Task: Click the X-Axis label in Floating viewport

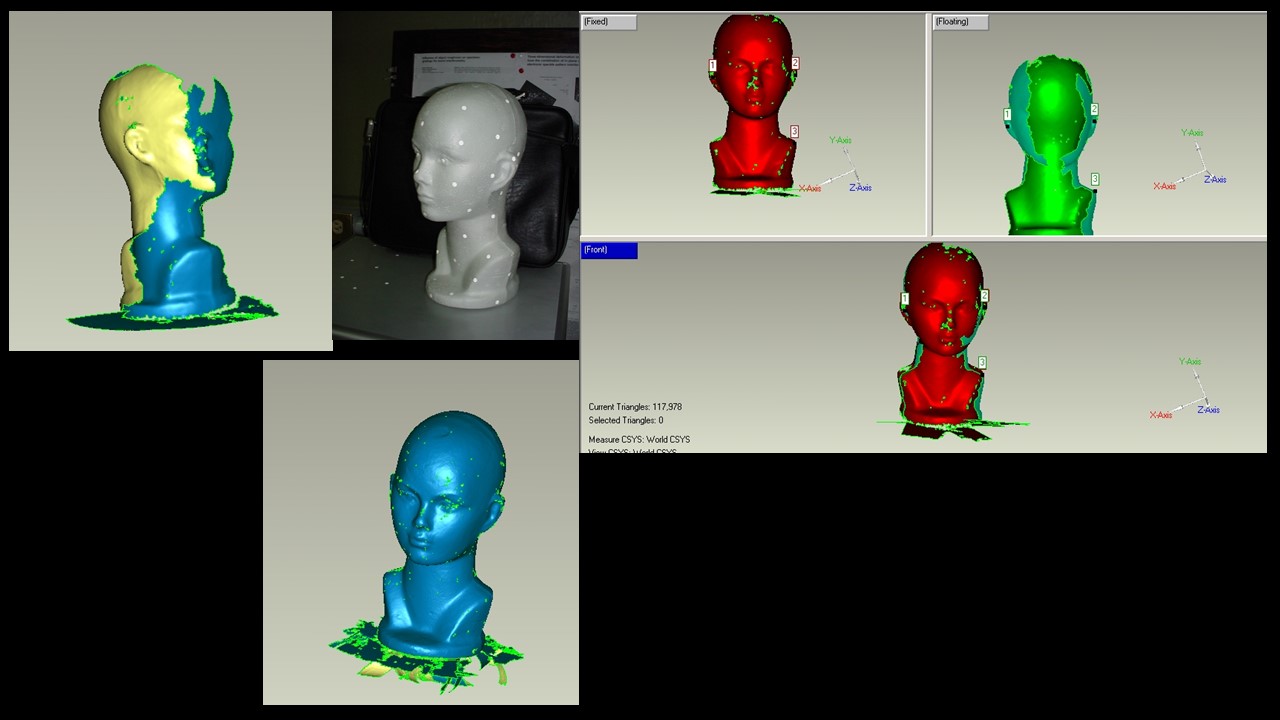Action: coord(1164,186)
